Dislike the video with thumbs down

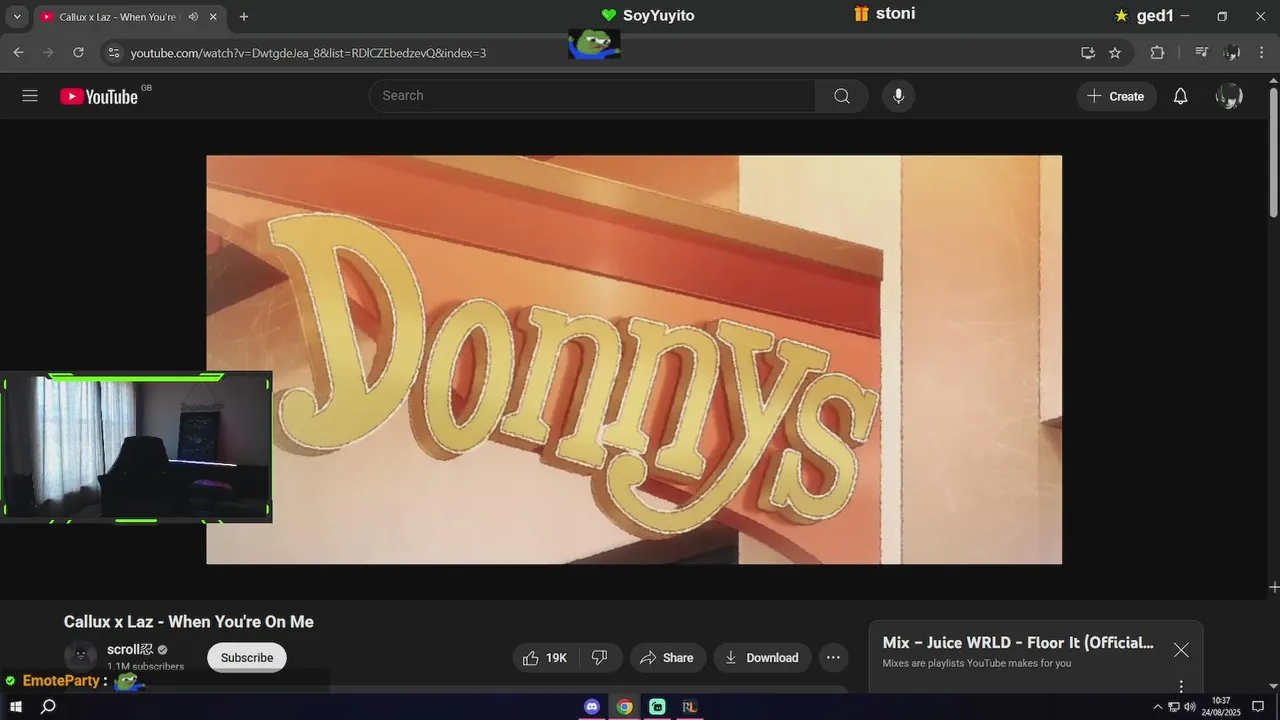(600, 658)
